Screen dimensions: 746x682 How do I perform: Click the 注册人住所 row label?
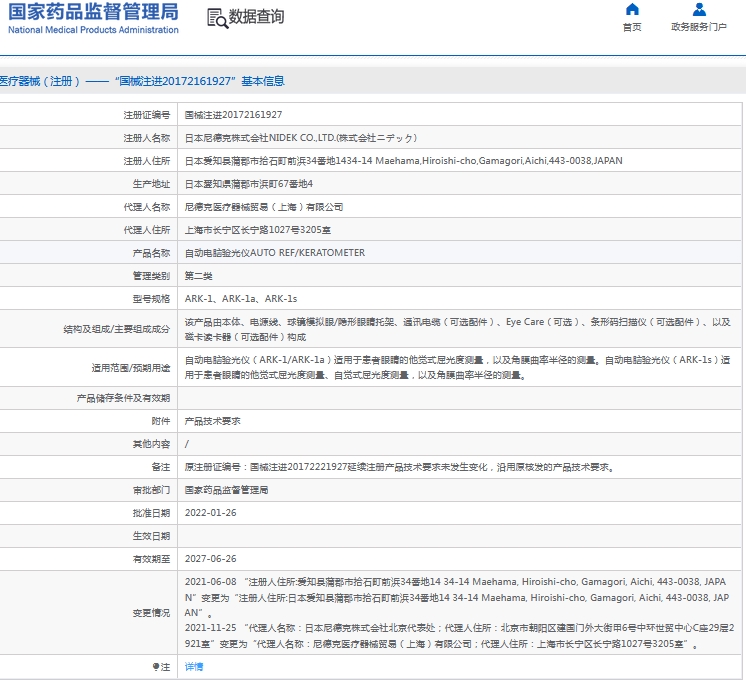click(147, 161)
